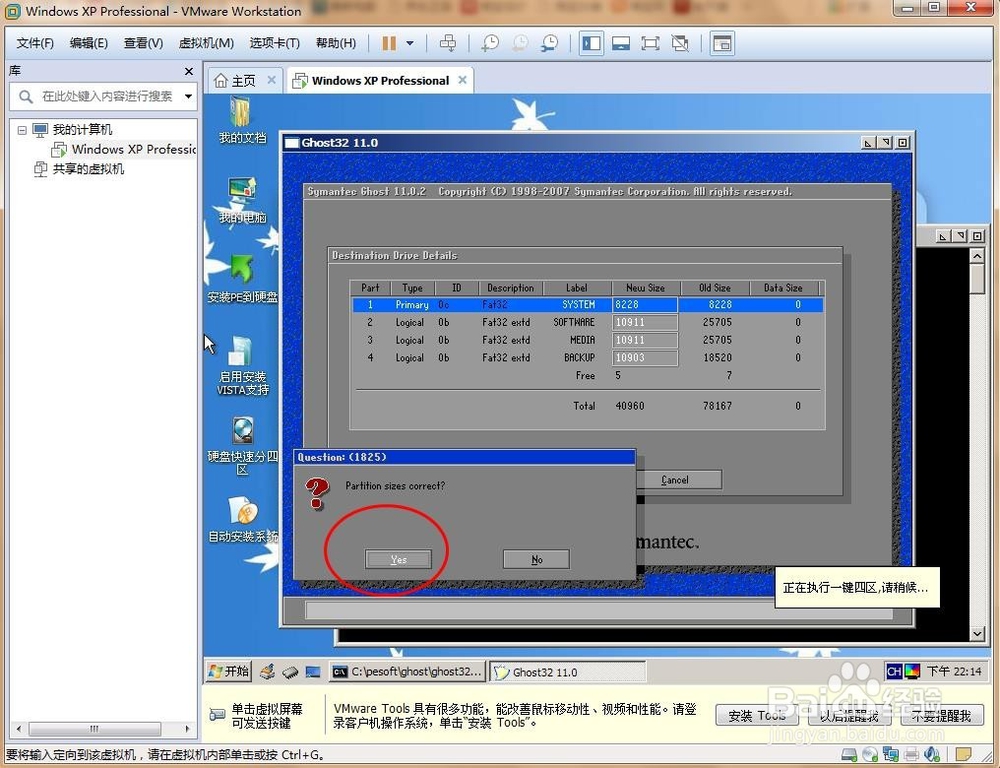Toggle the thumbnail bar view icon
Screen dimensions: 1000x768
click(x=621, y=43)
